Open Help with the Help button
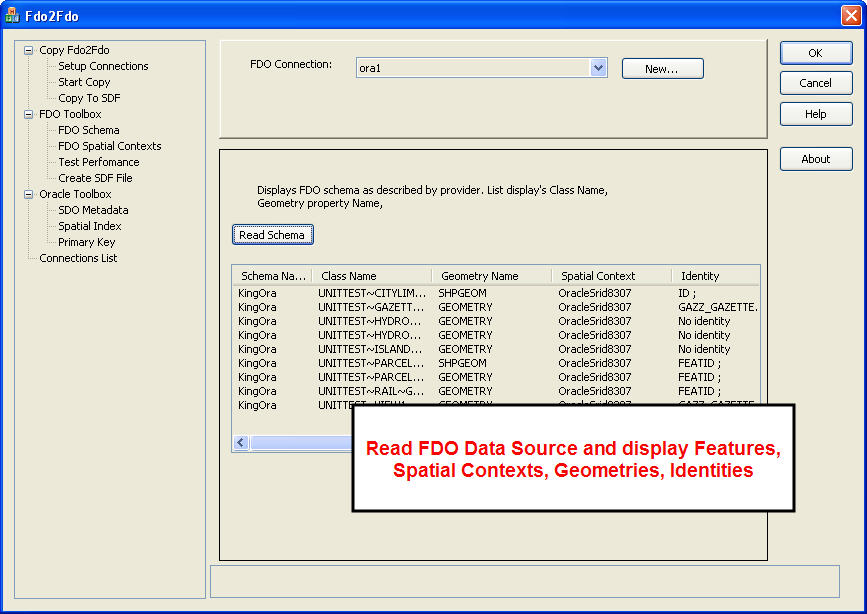Image resolution: width=867 pixels, height=614 pixels. [x=816, y=114]
